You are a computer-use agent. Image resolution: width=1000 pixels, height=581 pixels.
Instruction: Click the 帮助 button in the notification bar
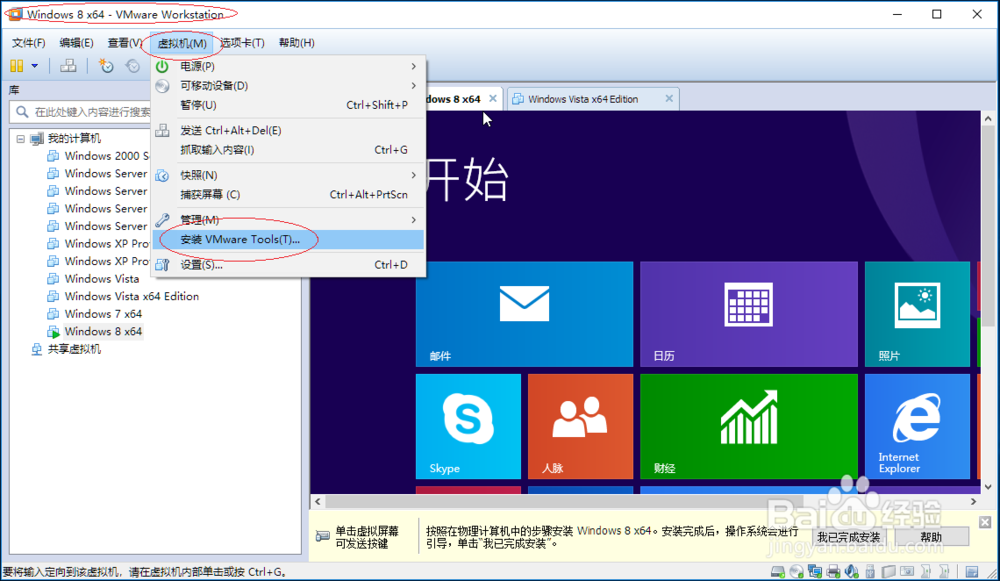[930, 536]
